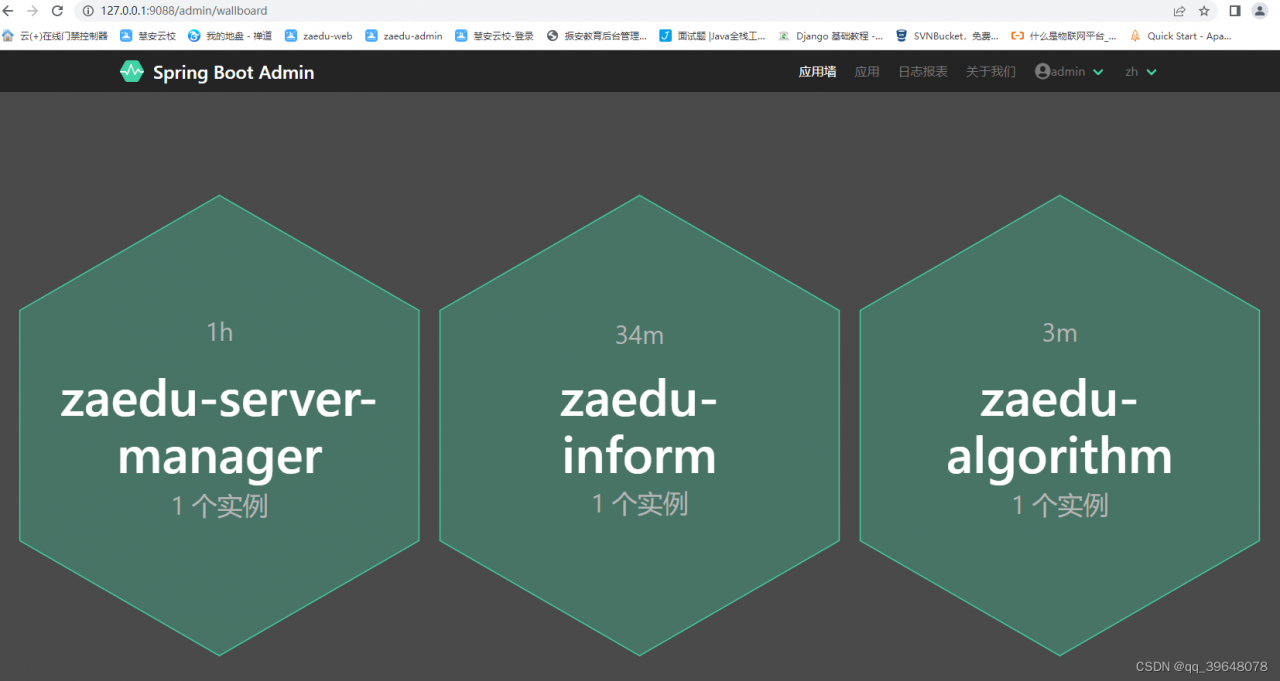
Task: Click "1 个实例" under zaedu-server-manager
Action: tap(220, 506)
